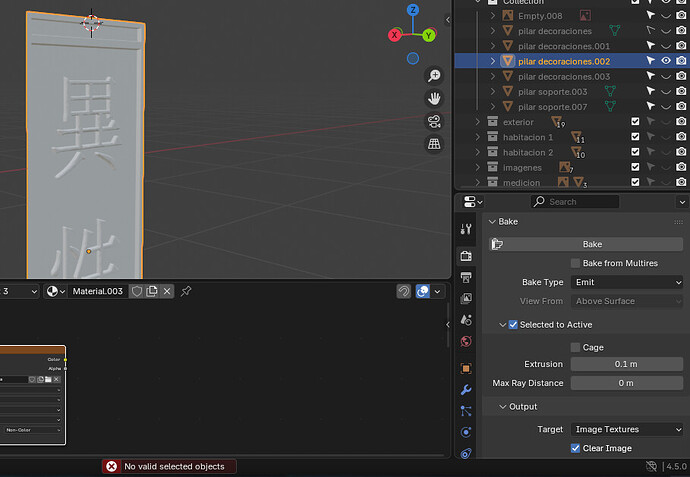Click the blue Z axis gizmo
This screenshot has height=477, width=690.
[x=413, y=10]
